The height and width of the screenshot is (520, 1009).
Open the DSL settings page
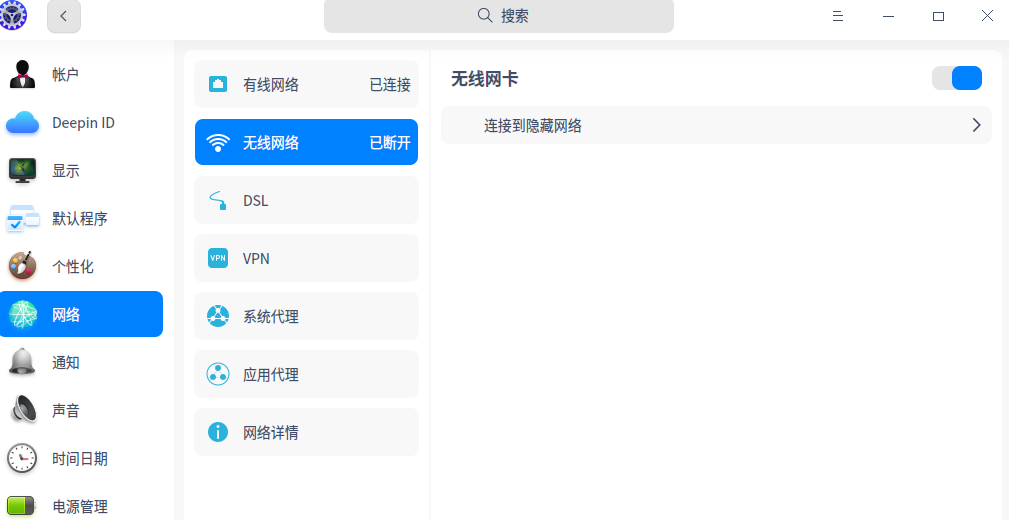(306, 200)
